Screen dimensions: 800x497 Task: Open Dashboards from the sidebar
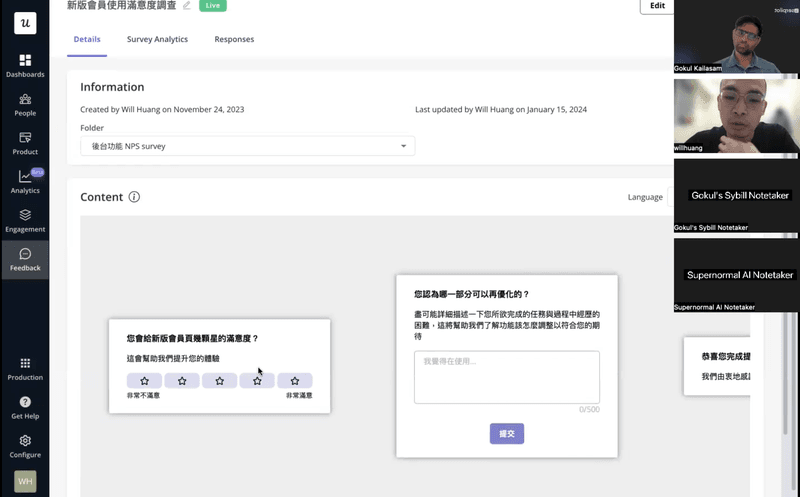(x=25, y=65)
